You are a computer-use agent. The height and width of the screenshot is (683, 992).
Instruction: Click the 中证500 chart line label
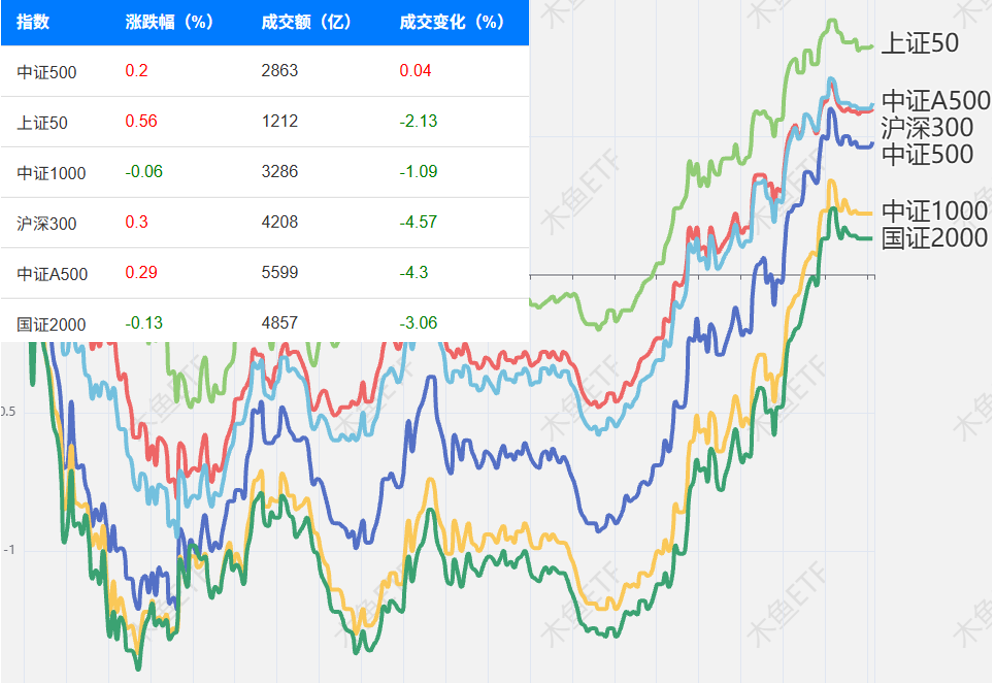(927, 154)
